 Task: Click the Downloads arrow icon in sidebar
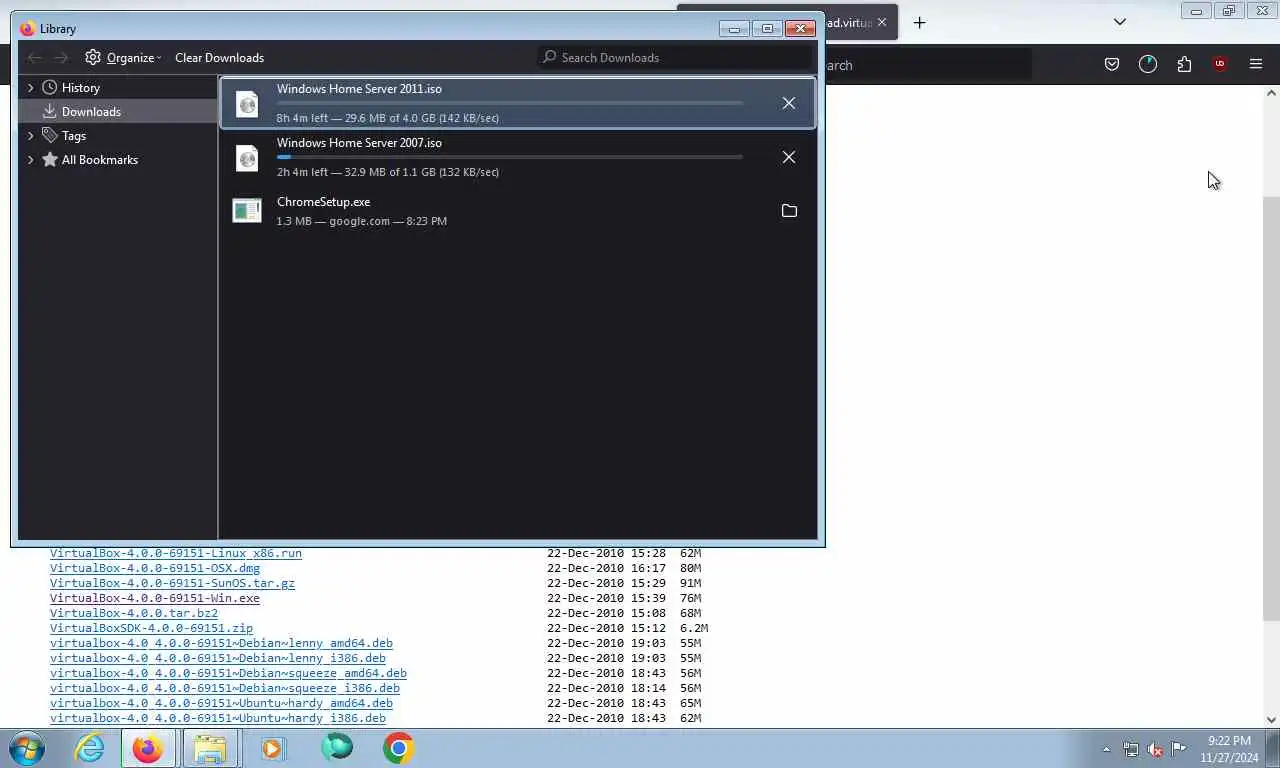(x=49, y=111)
